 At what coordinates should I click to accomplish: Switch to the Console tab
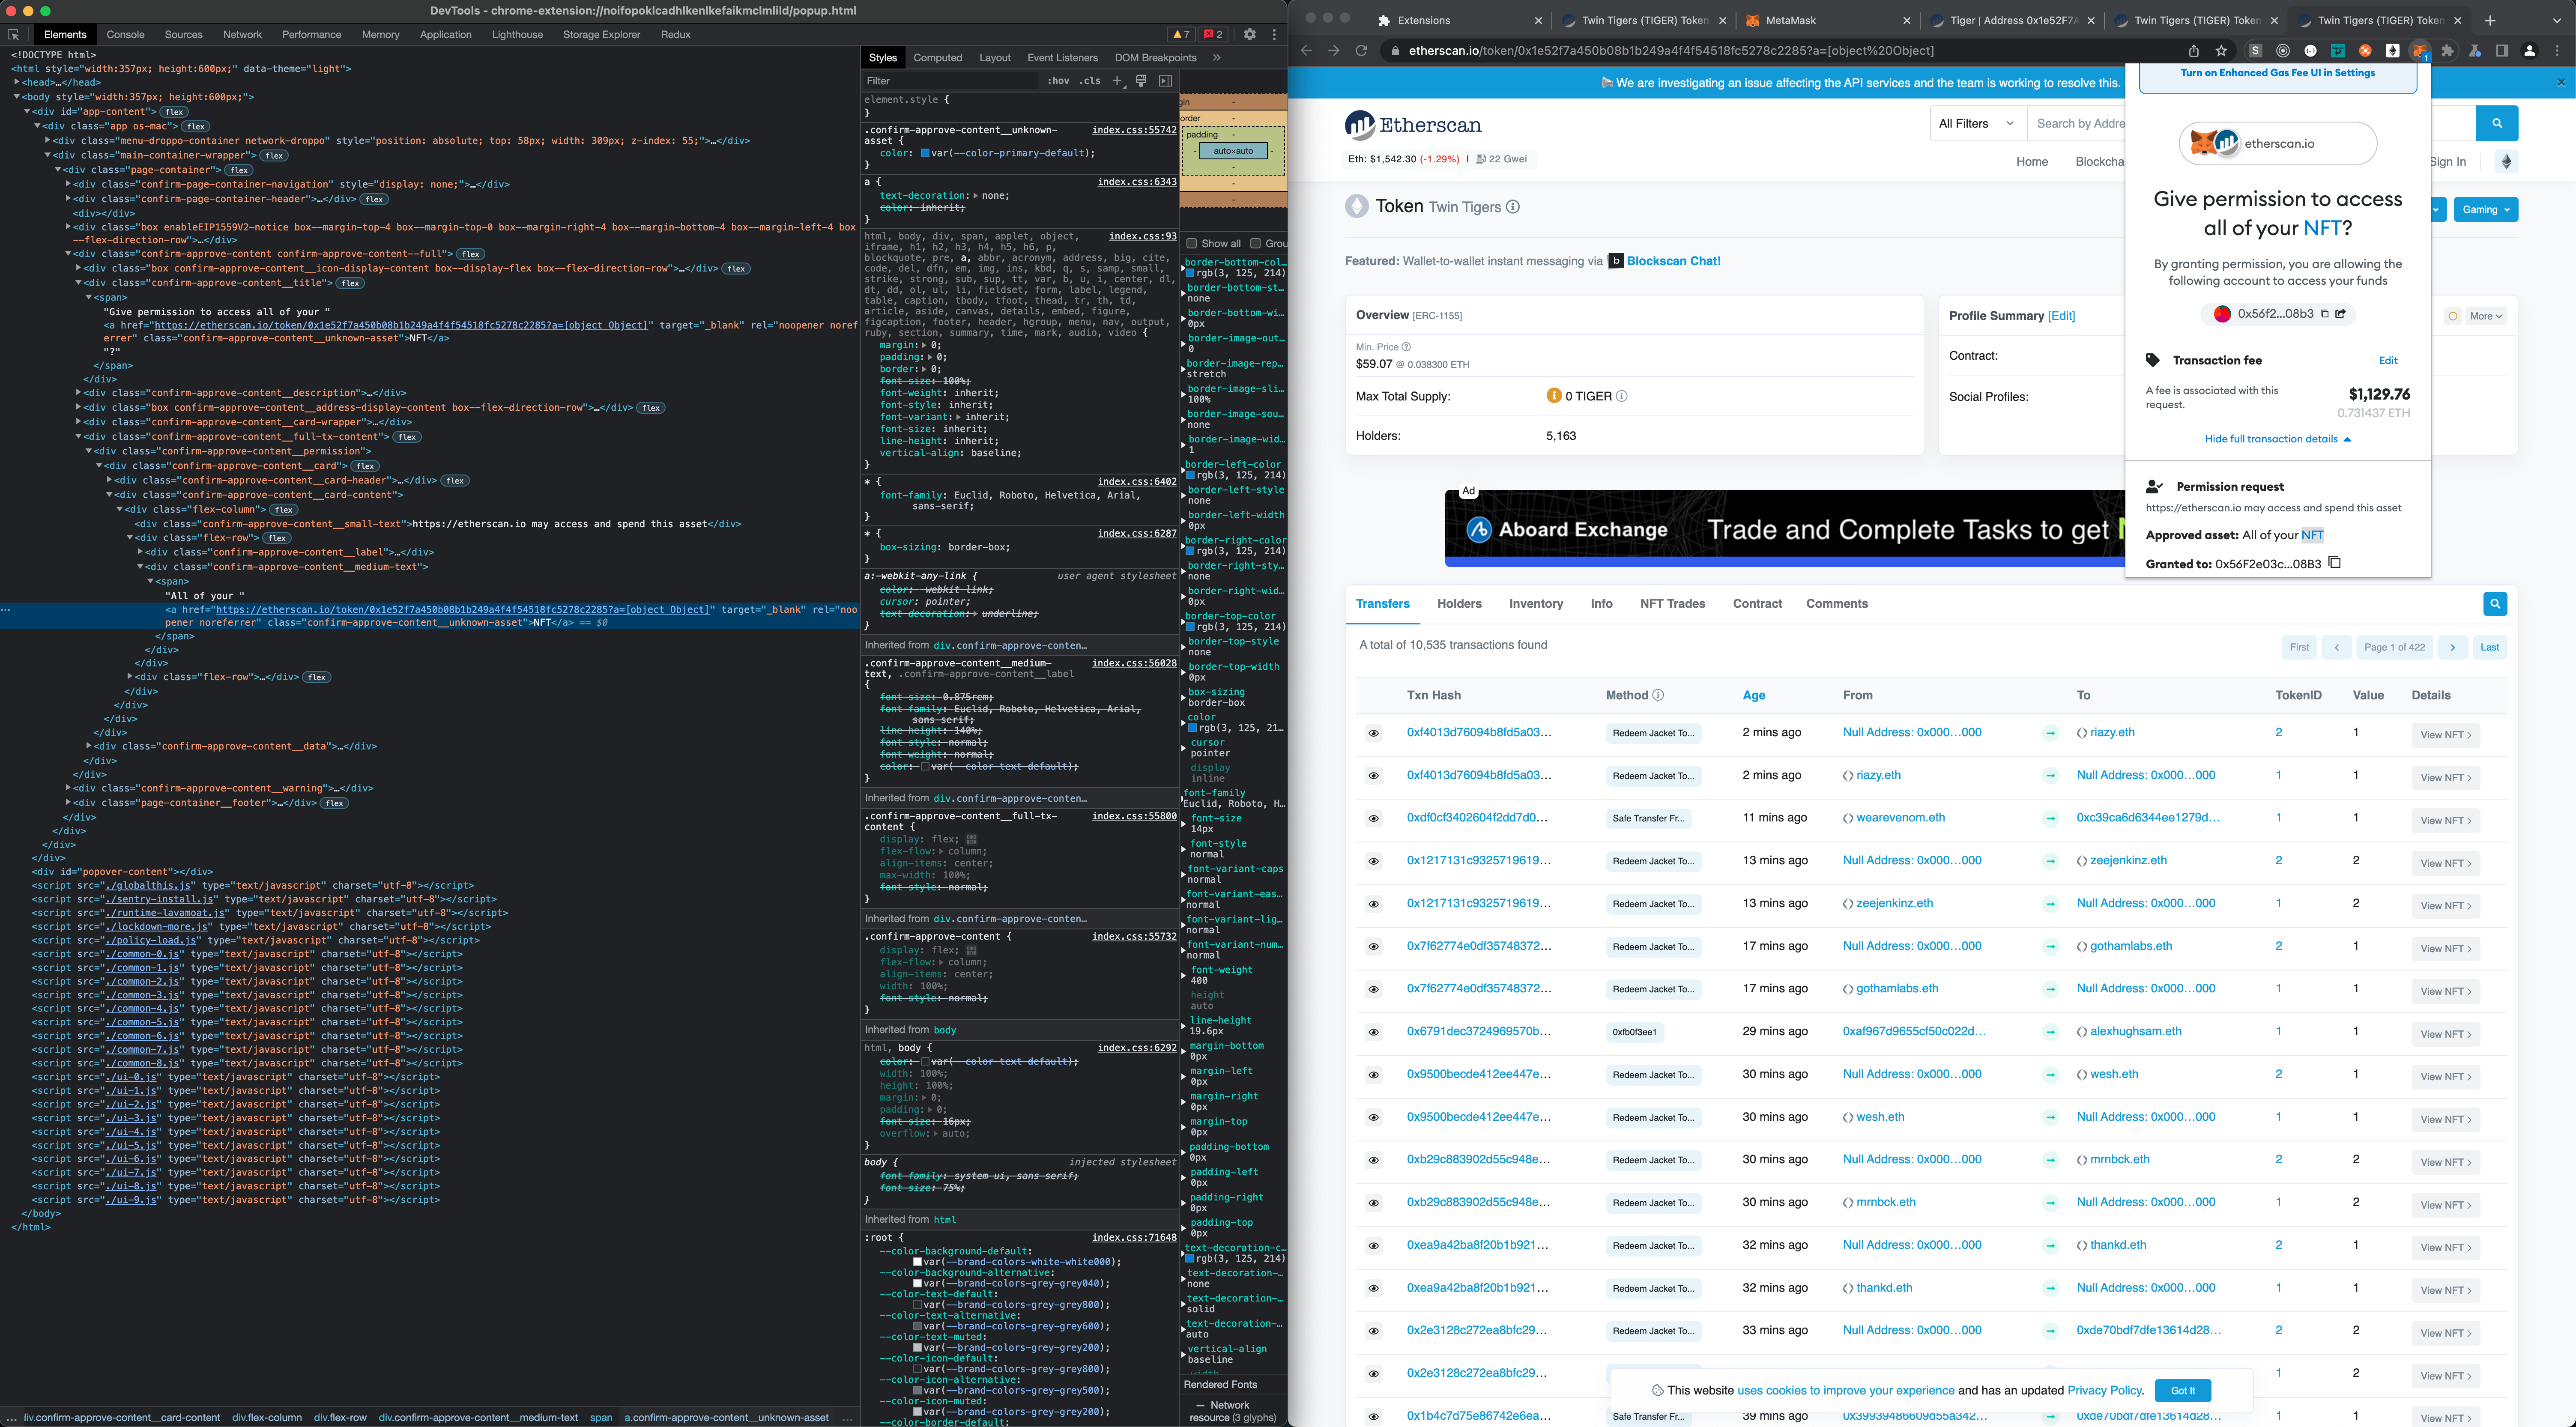(x=125, y=35)
